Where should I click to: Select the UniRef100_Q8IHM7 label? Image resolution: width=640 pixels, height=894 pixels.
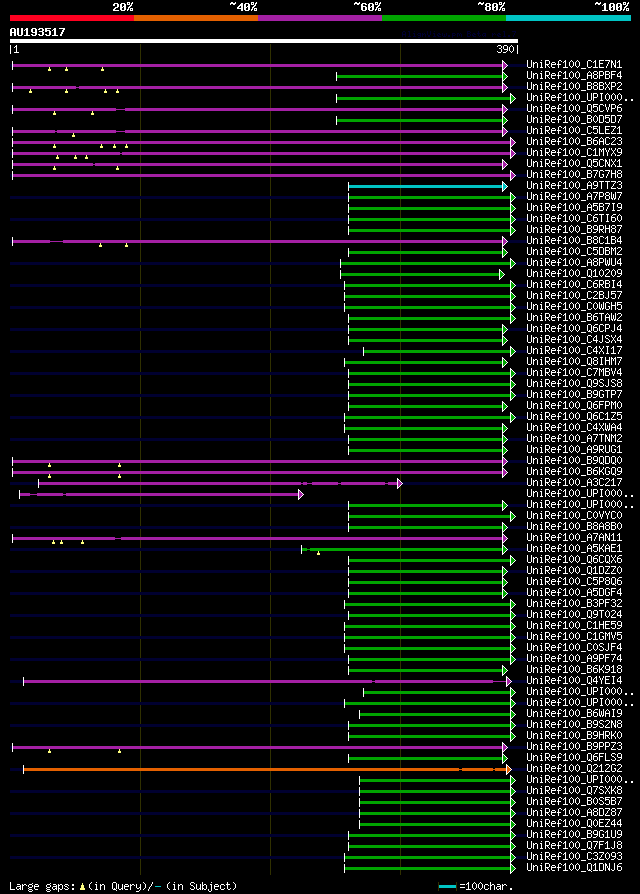(x=574, y=361)
